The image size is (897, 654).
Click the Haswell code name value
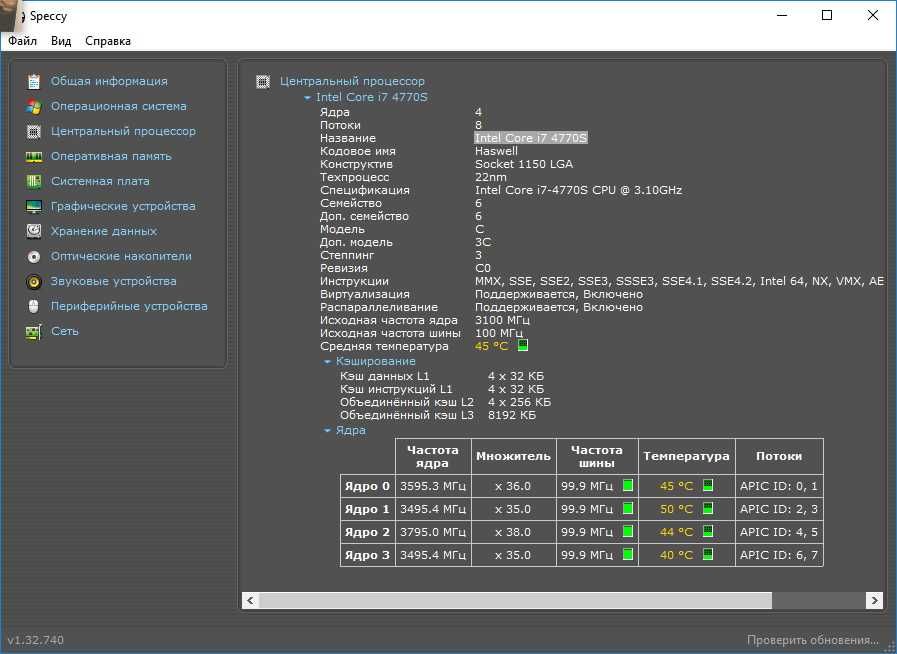tap(496, 151)
